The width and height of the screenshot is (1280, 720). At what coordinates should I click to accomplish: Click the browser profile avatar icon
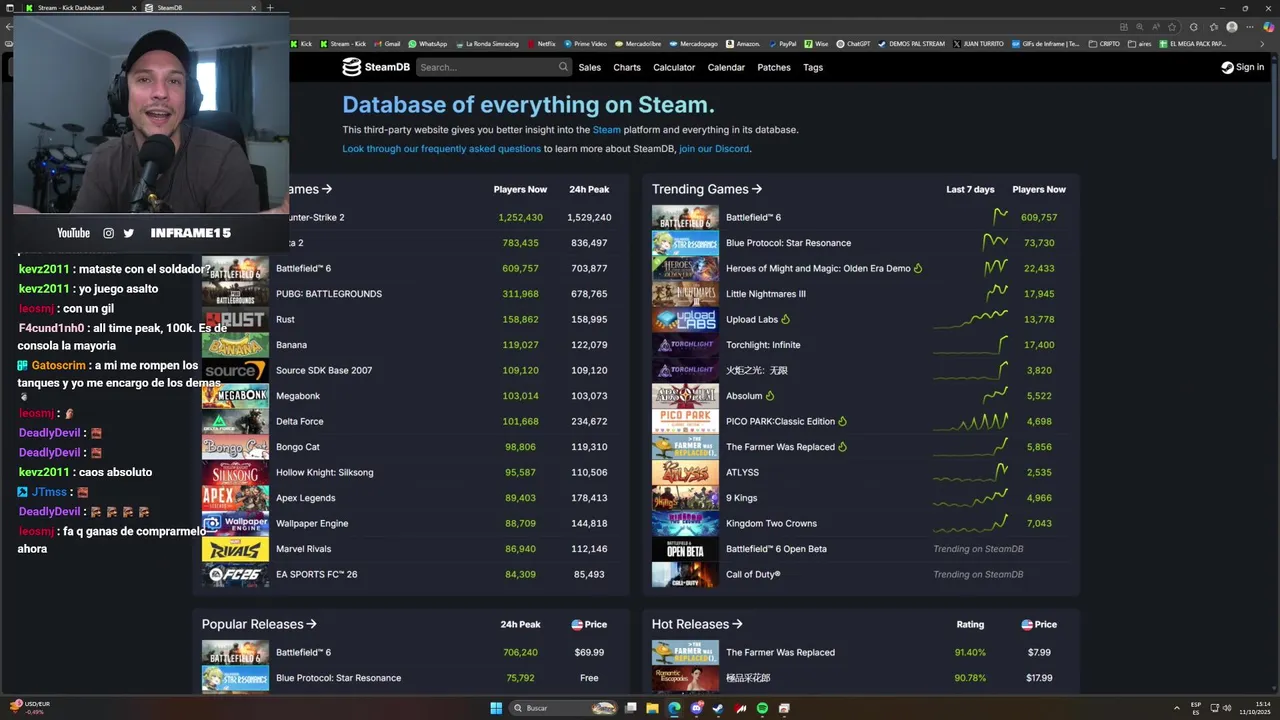pyautogui.click(x=1232, y=27)
